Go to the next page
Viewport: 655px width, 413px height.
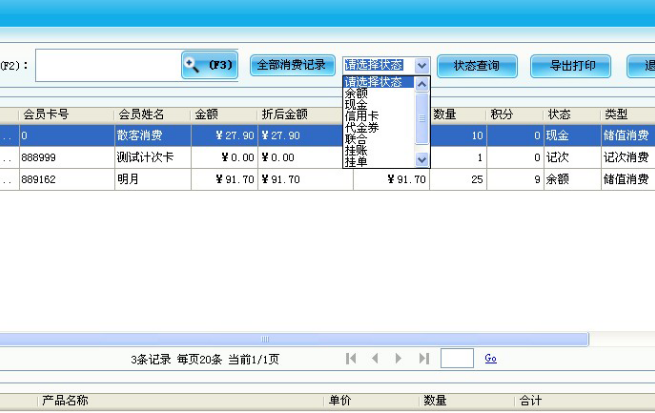point(398,358)
